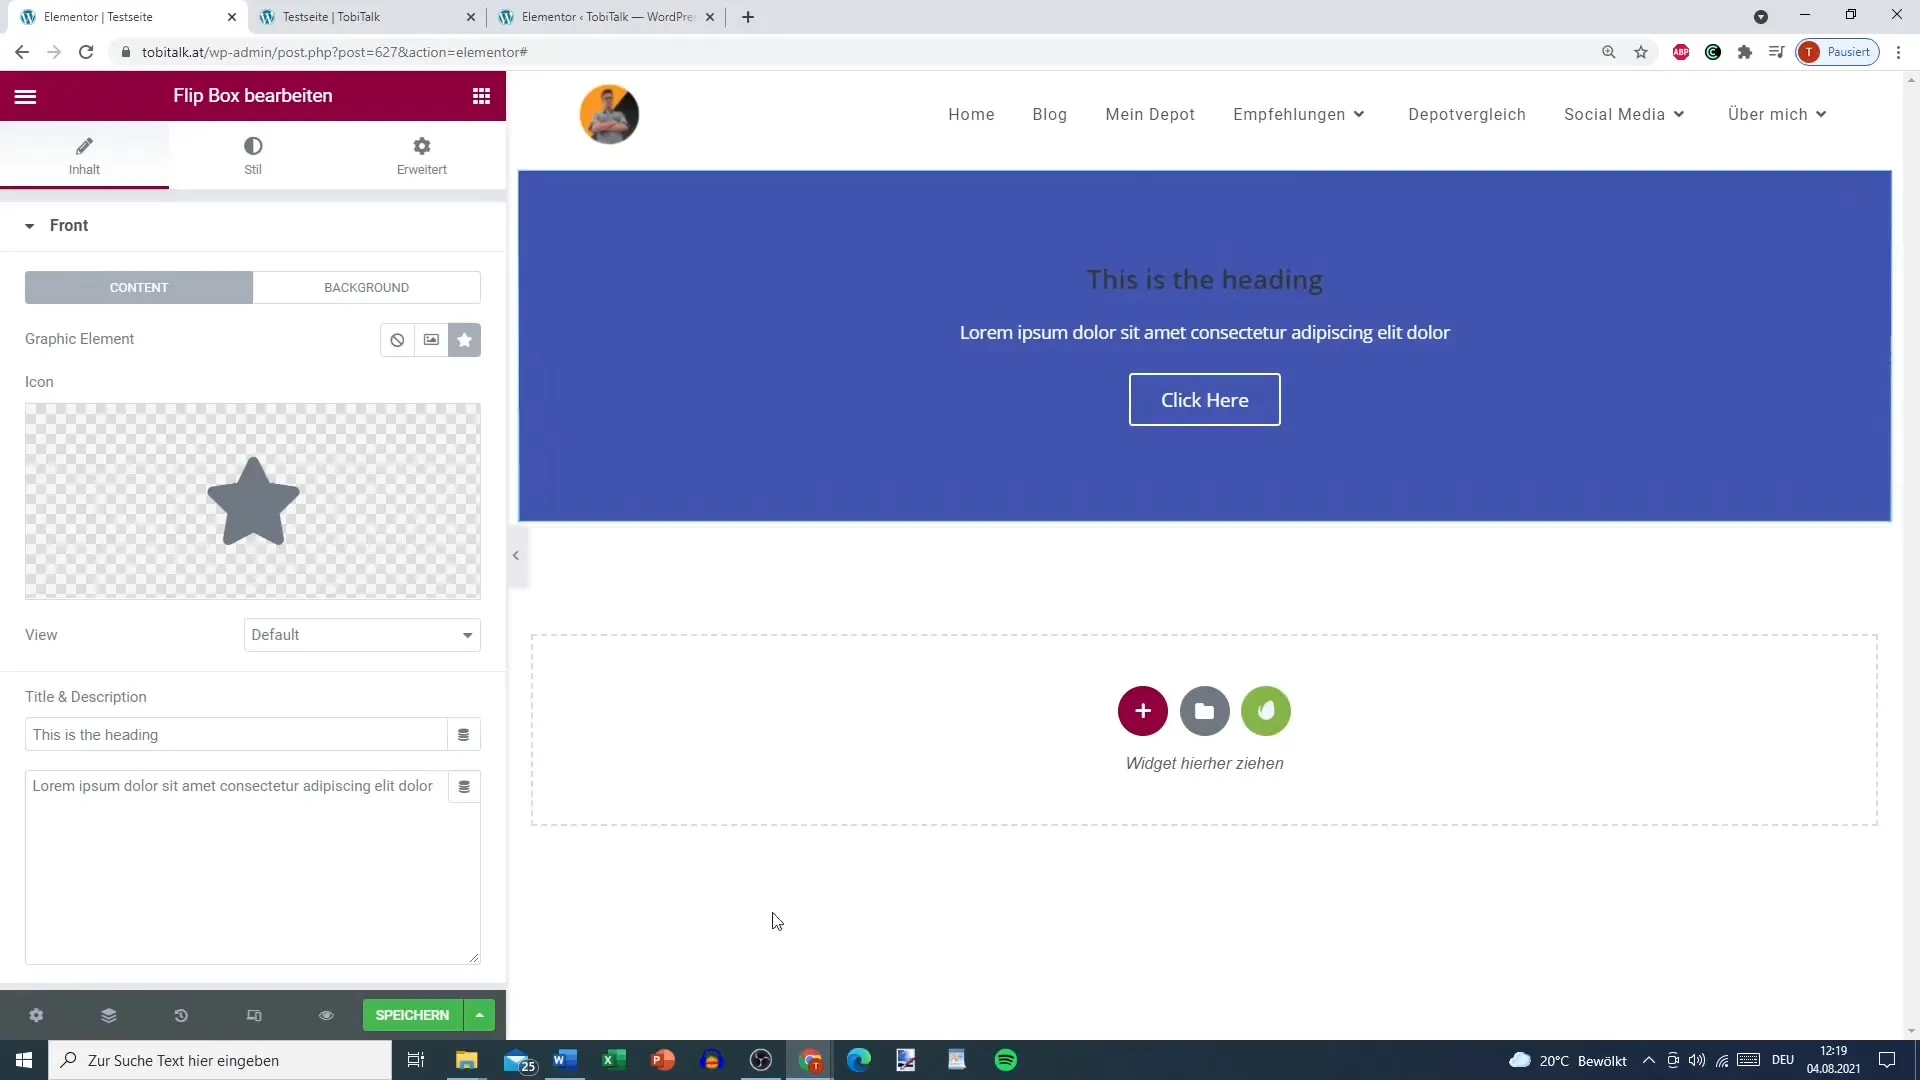This screenshot has width=1920, height=1080.
Task: Select the flip box heading text
Action: (1204, 280)
